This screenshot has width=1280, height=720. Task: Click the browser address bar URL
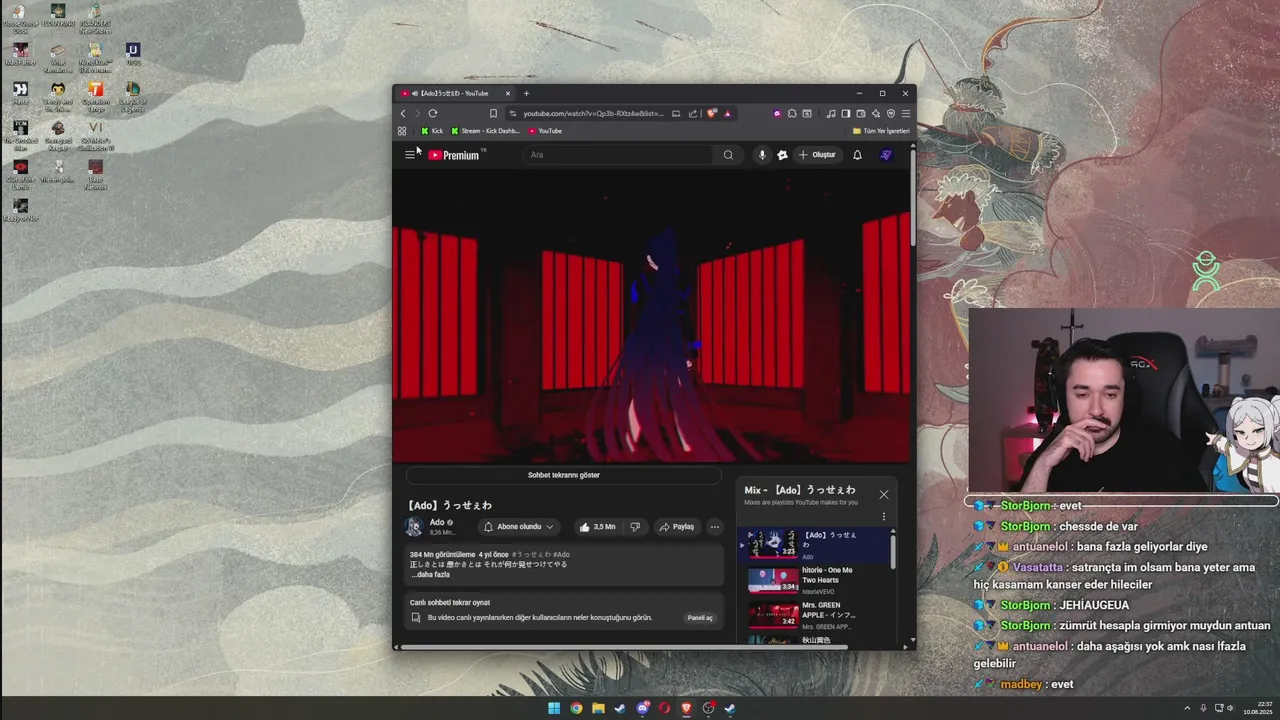(x=593, y=113)
